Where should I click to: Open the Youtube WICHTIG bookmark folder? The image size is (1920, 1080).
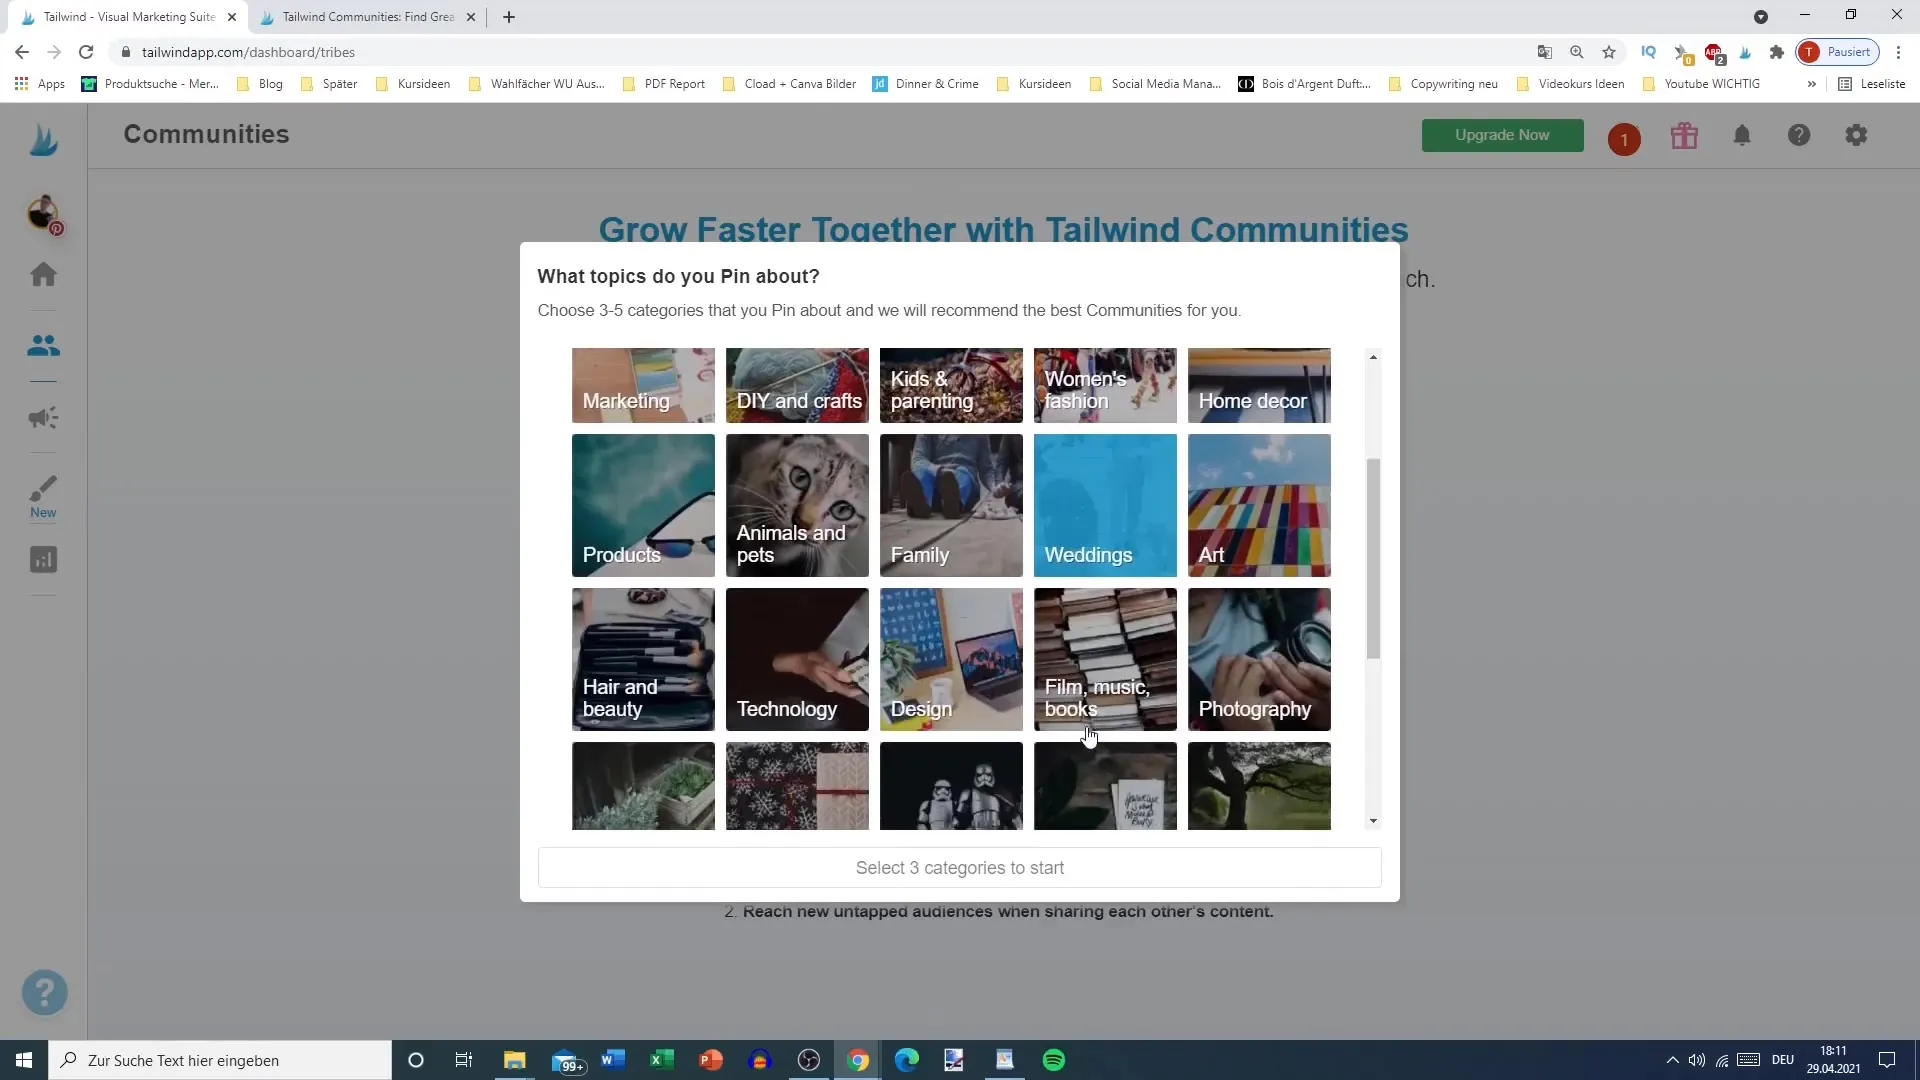coord(1701,84)
